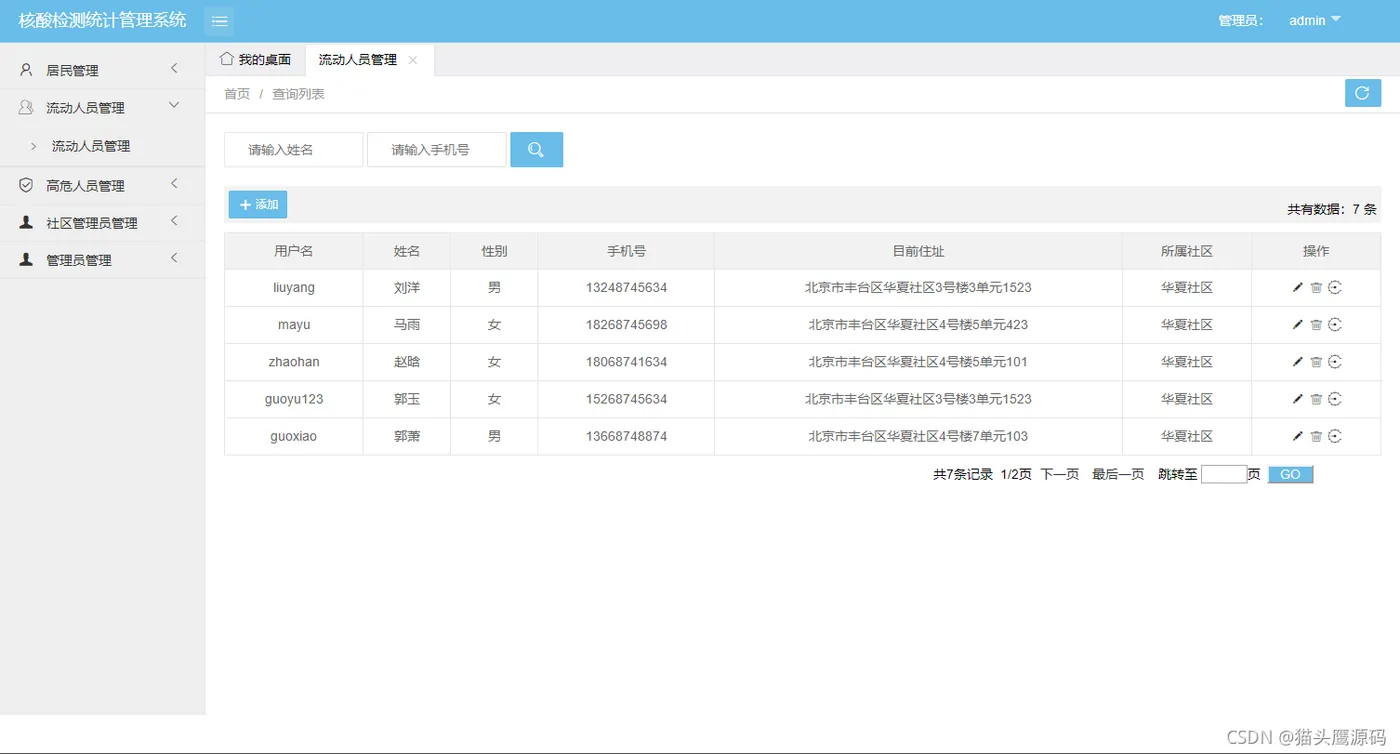Delete the guoyu123 row using trash icon

pyautogui.click(x=1316, y=399)
